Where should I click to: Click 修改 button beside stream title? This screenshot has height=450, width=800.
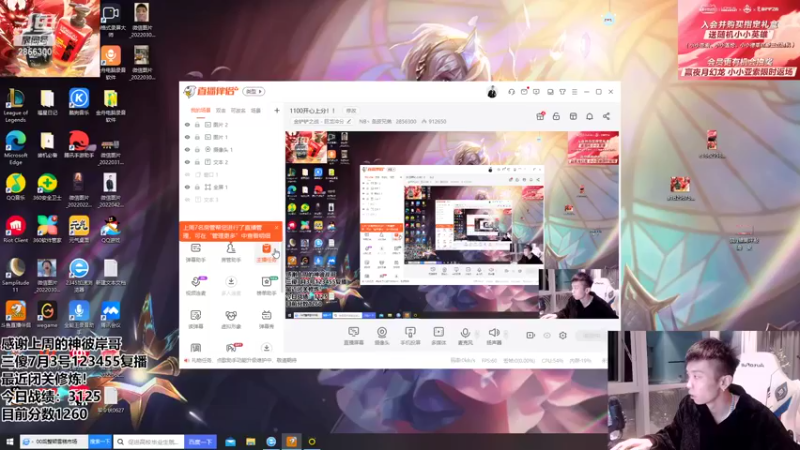[x=352, y=111]
